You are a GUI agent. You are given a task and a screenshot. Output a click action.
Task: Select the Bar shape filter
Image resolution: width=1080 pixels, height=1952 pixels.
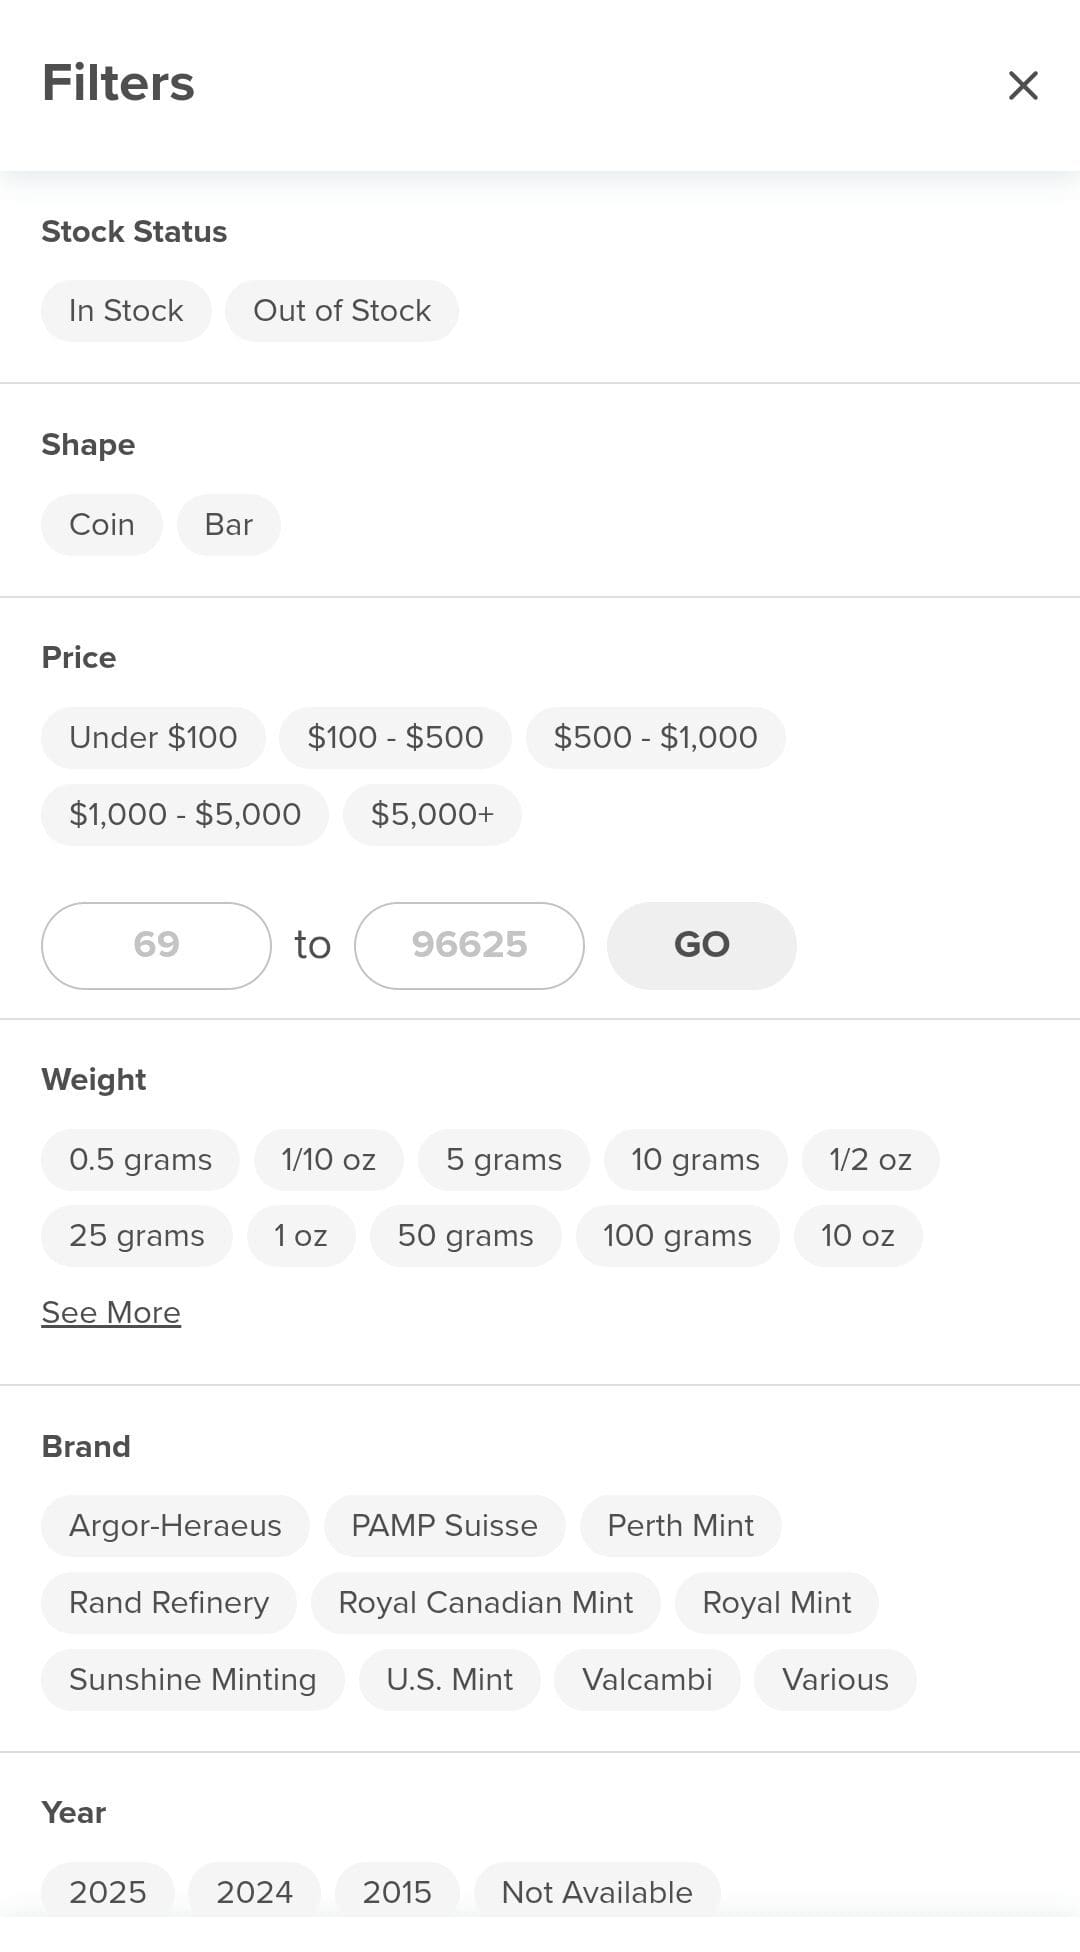pos(228,525)
